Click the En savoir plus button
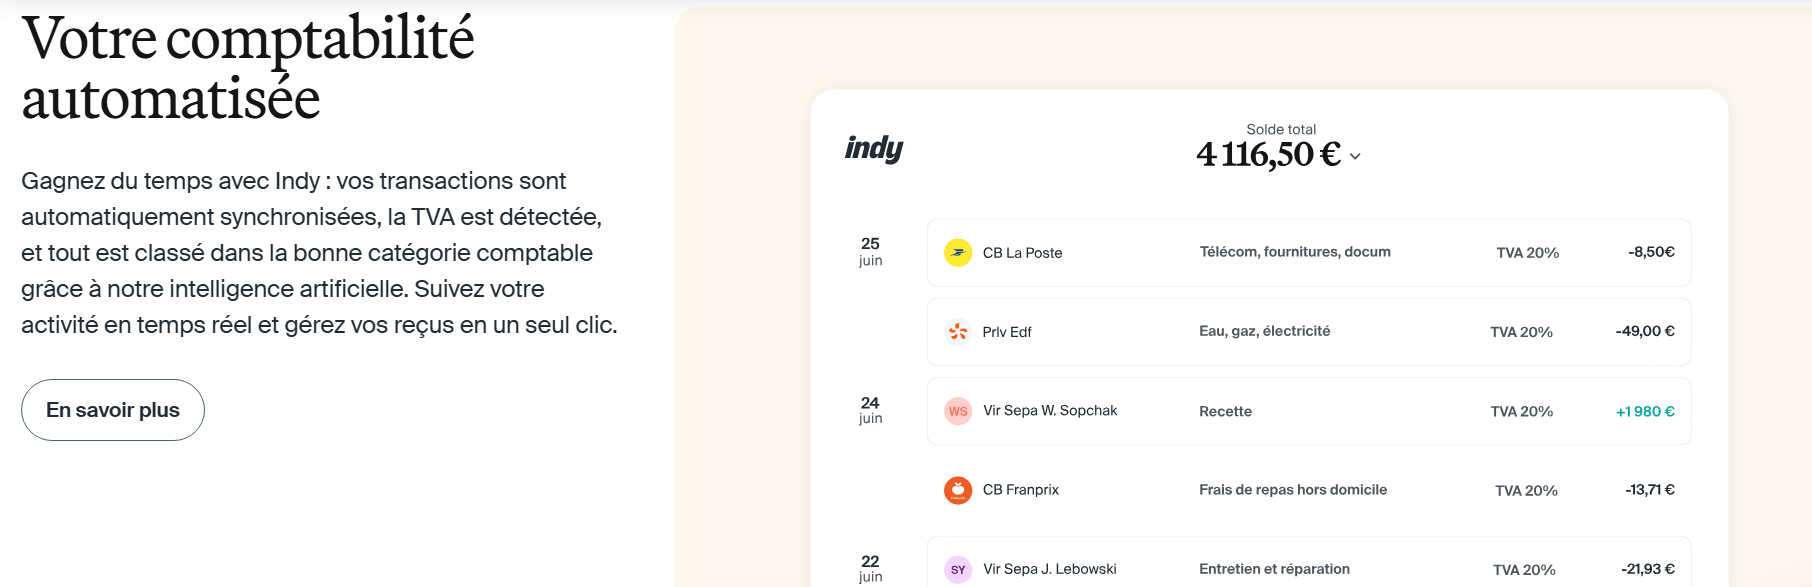This screenshot has width=1812, height=587. pos(113,410)
